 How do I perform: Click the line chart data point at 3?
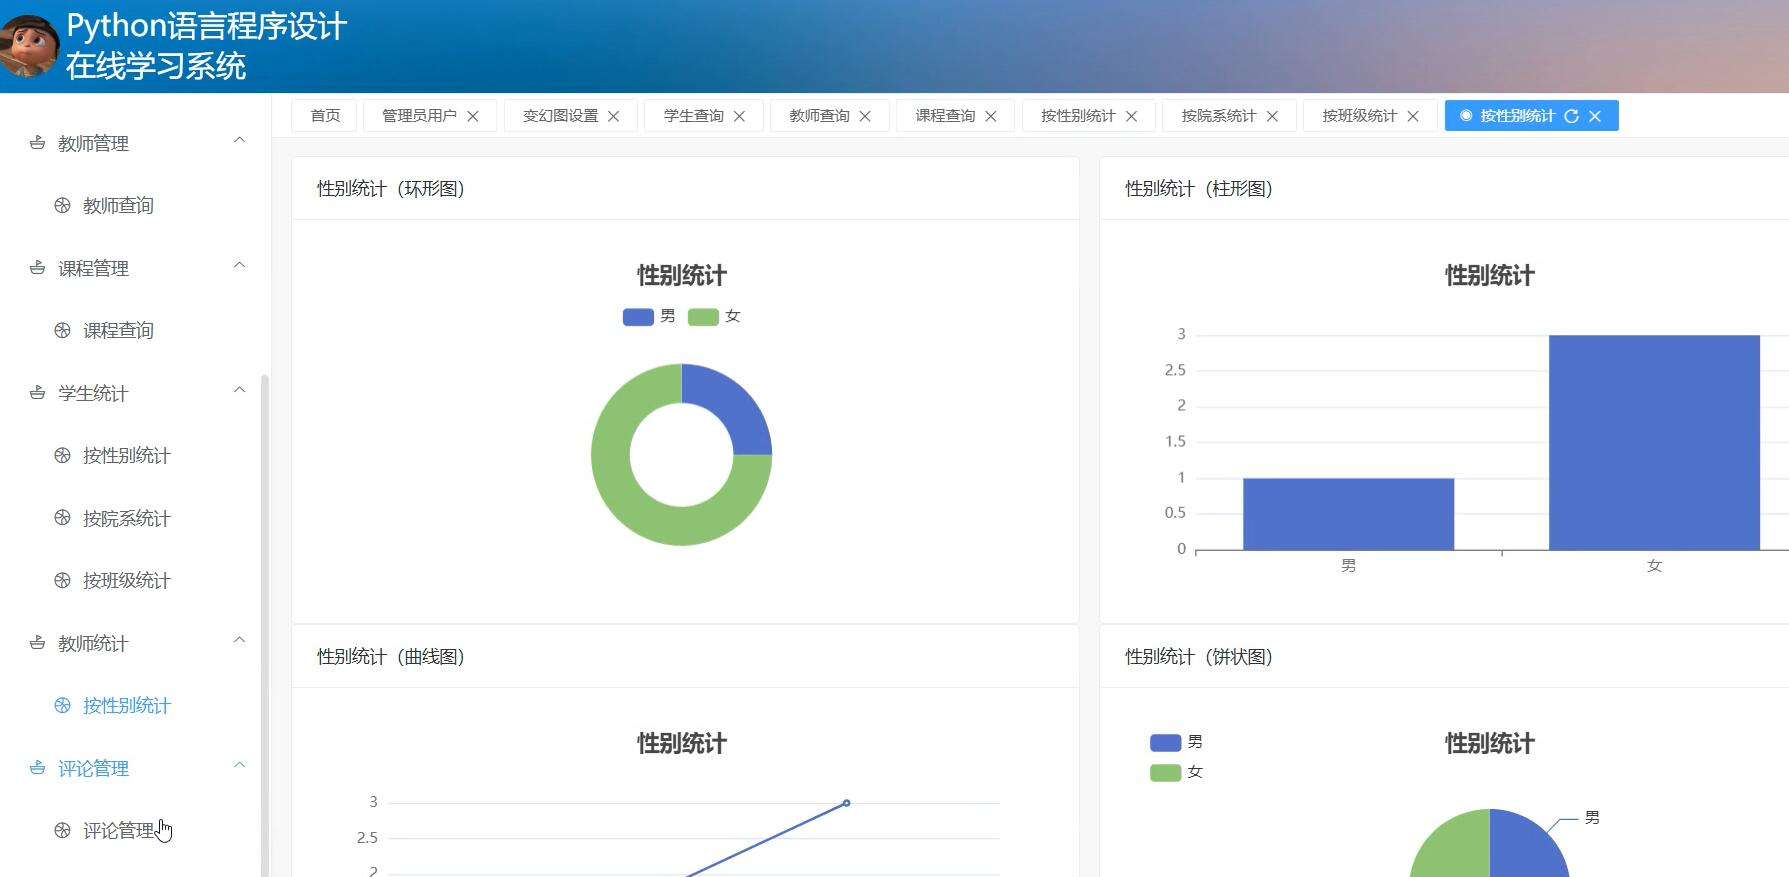[847, 803]
